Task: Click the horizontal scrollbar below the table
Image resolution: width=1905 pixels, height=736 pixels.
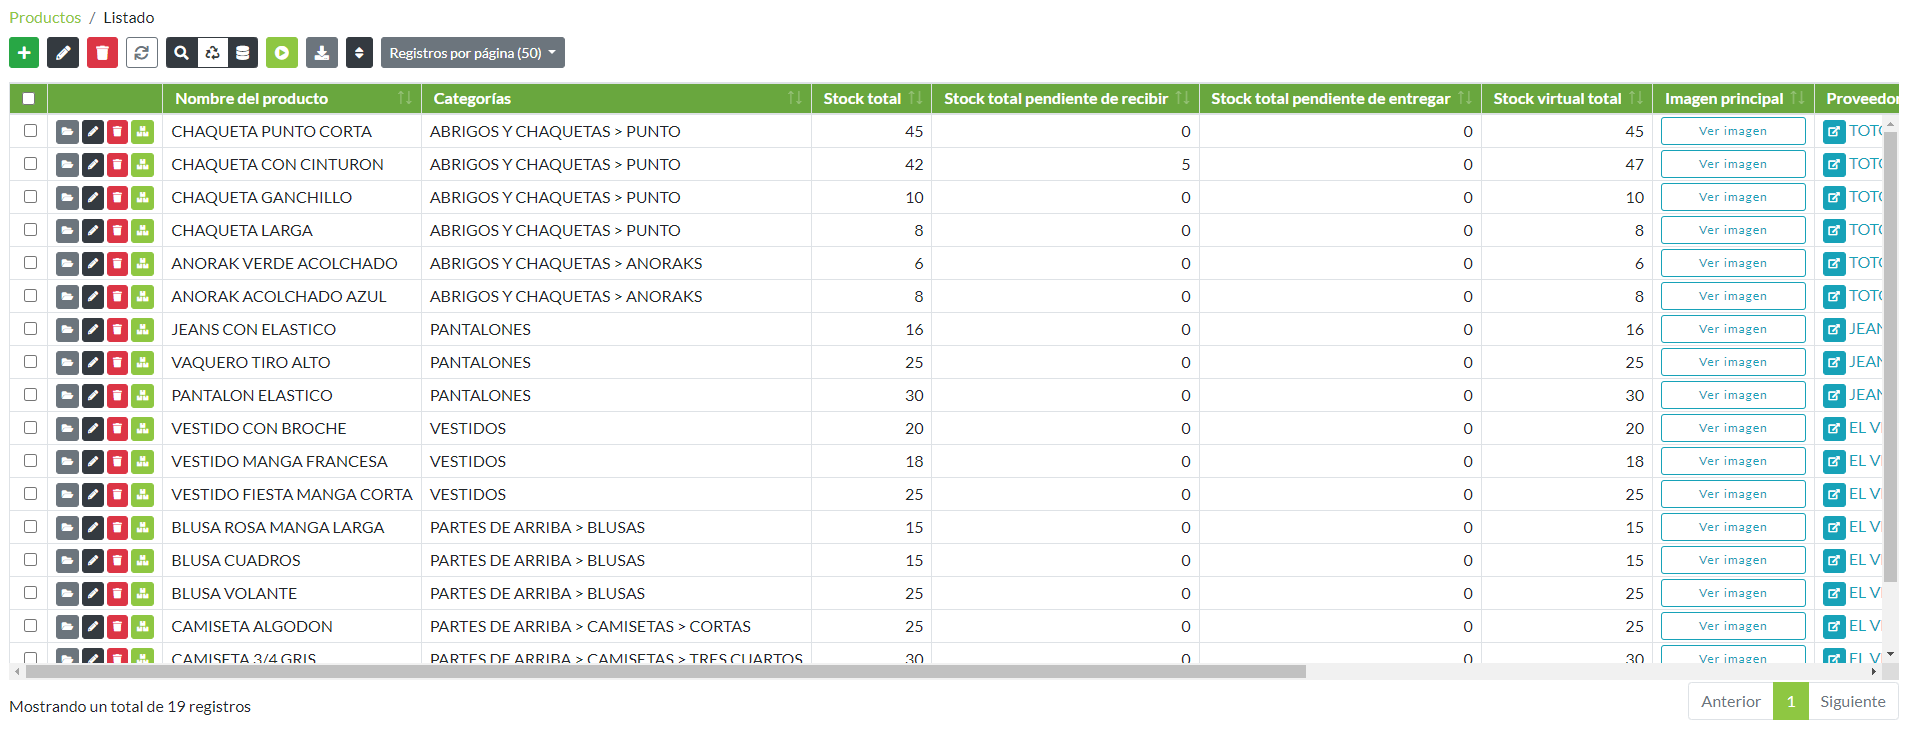Action: click(x=665, y=672)
